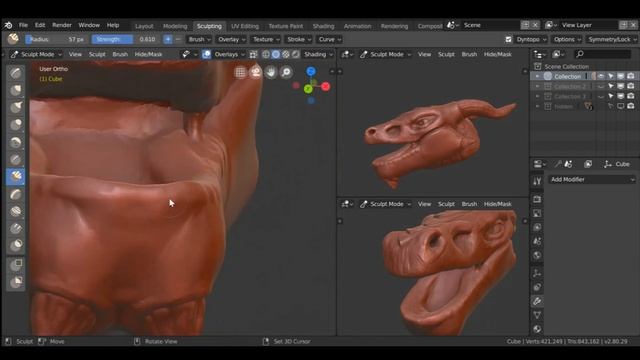
Task: Open the Overlay dropdown in tool settings
Action: coord(231,40)
